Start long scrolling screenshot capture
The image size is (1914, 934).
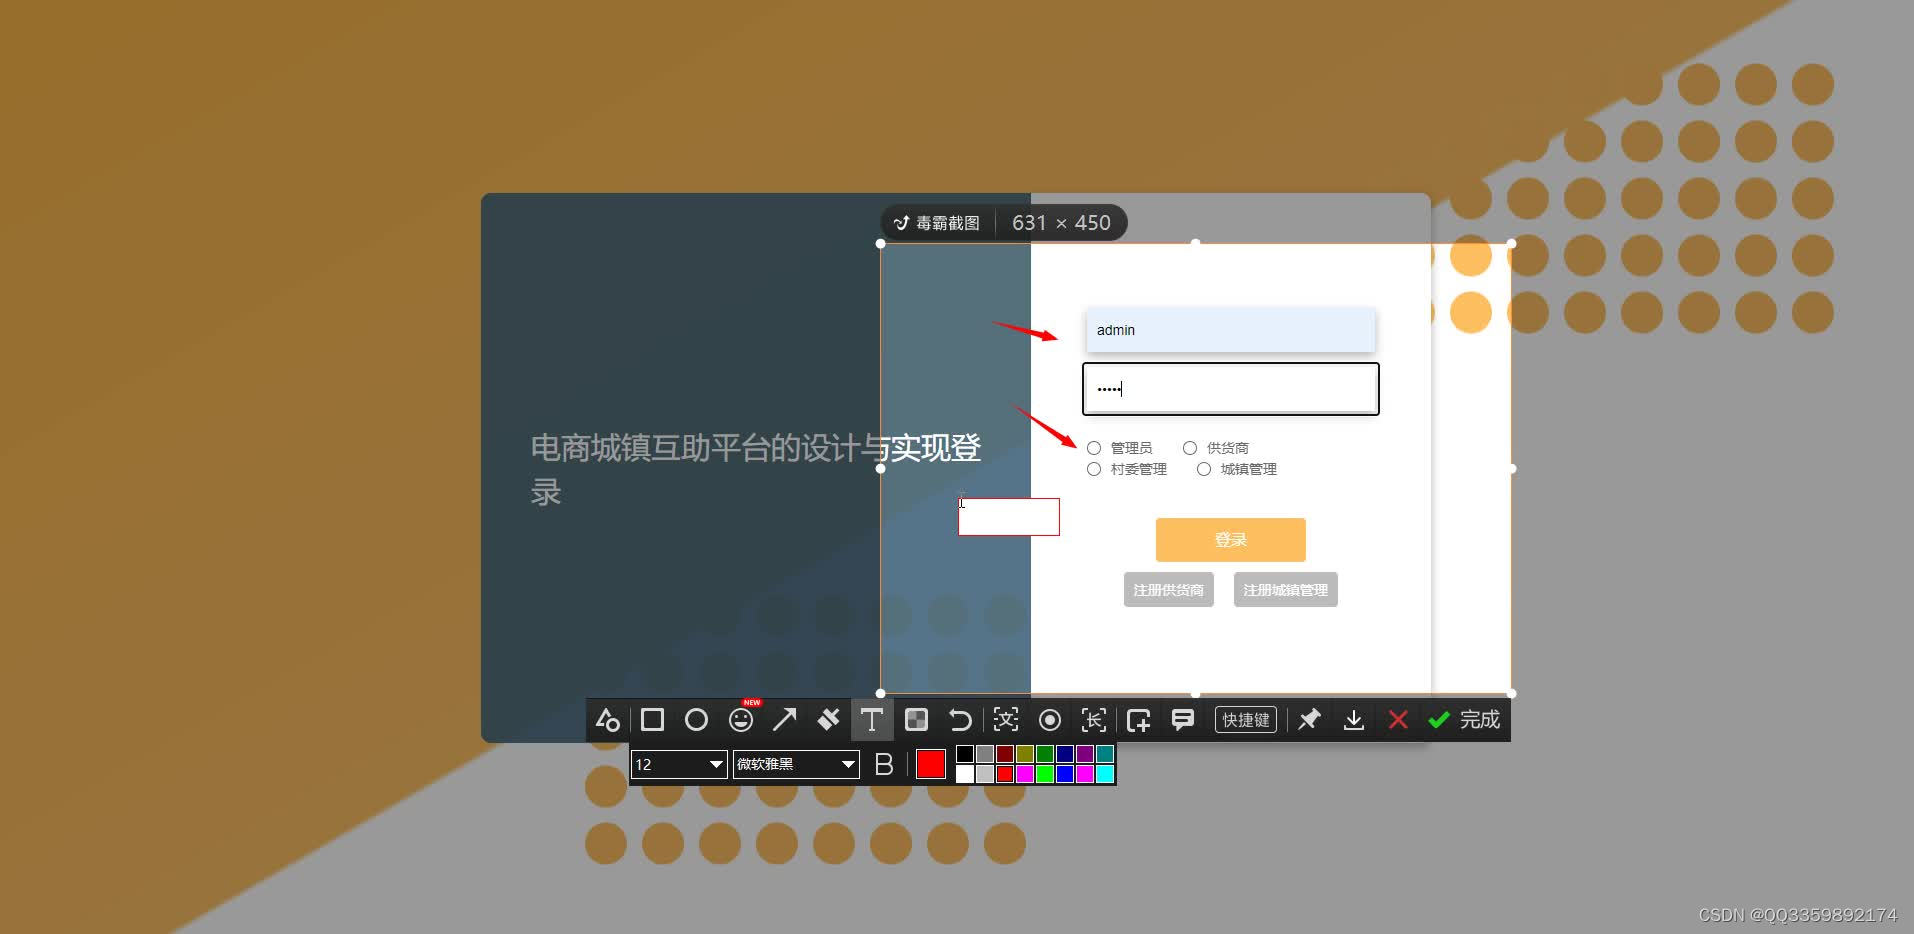tap(1094, 720)
